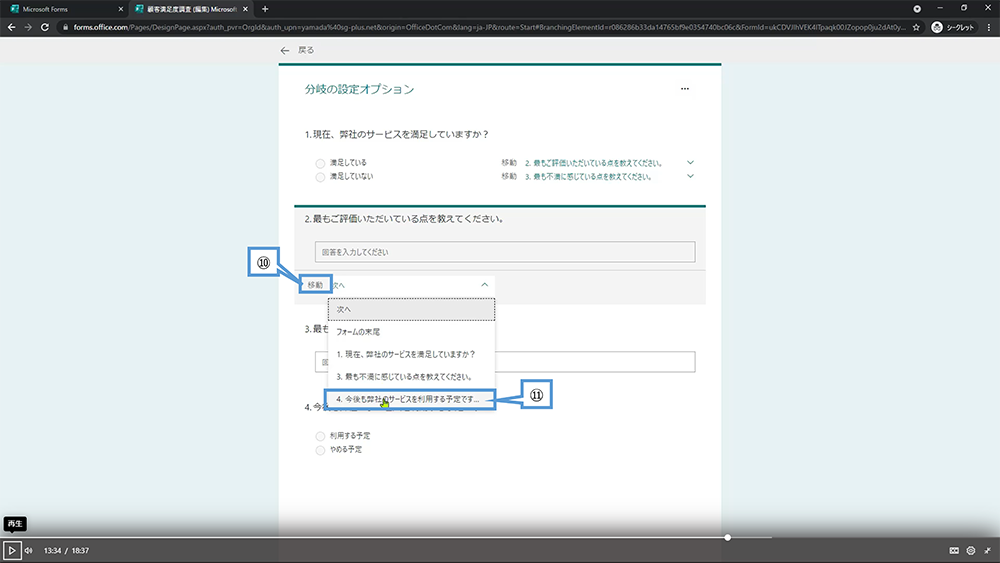The image size is (1000, 563).
Task: Expand branch dropdown for 満足していない row
Action: coord(690,176)
